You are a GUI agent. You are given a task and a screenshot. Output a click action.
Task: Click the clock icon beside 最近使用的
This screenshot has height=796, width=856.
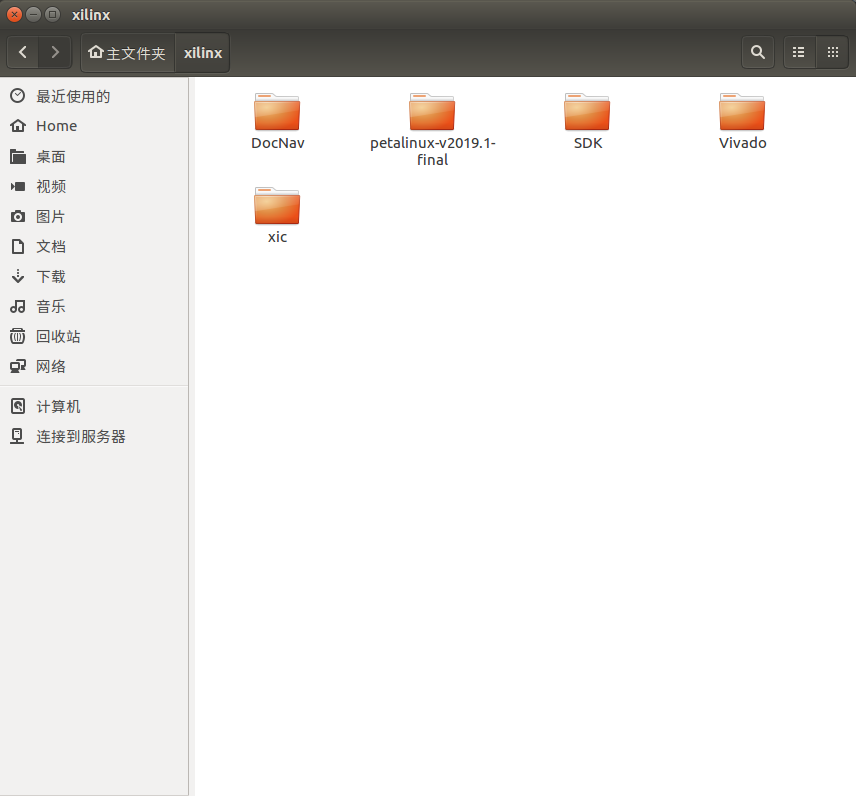point(17,96)
